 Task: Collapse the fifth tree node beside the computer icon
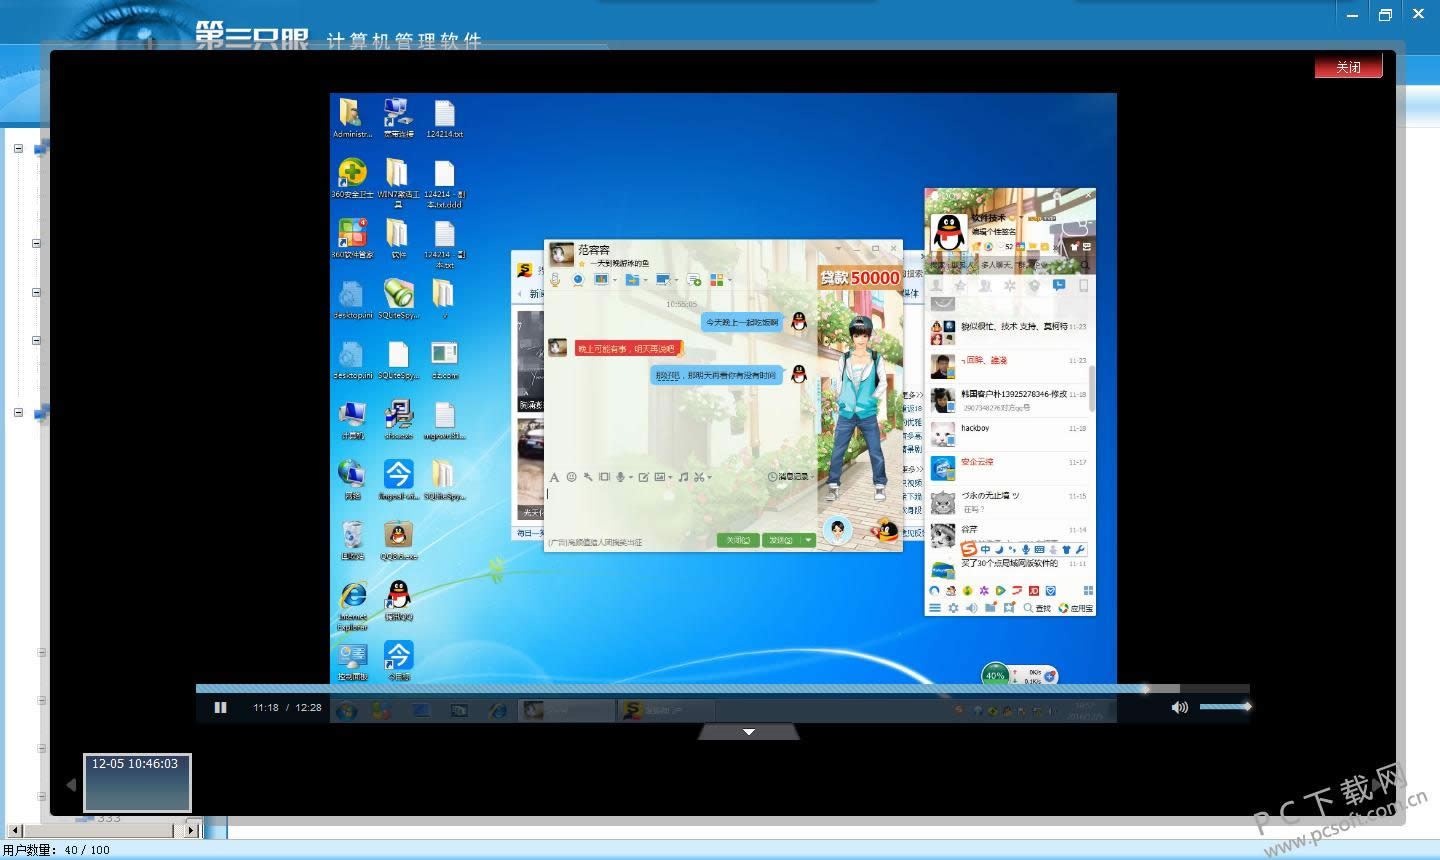coord(18,412)
